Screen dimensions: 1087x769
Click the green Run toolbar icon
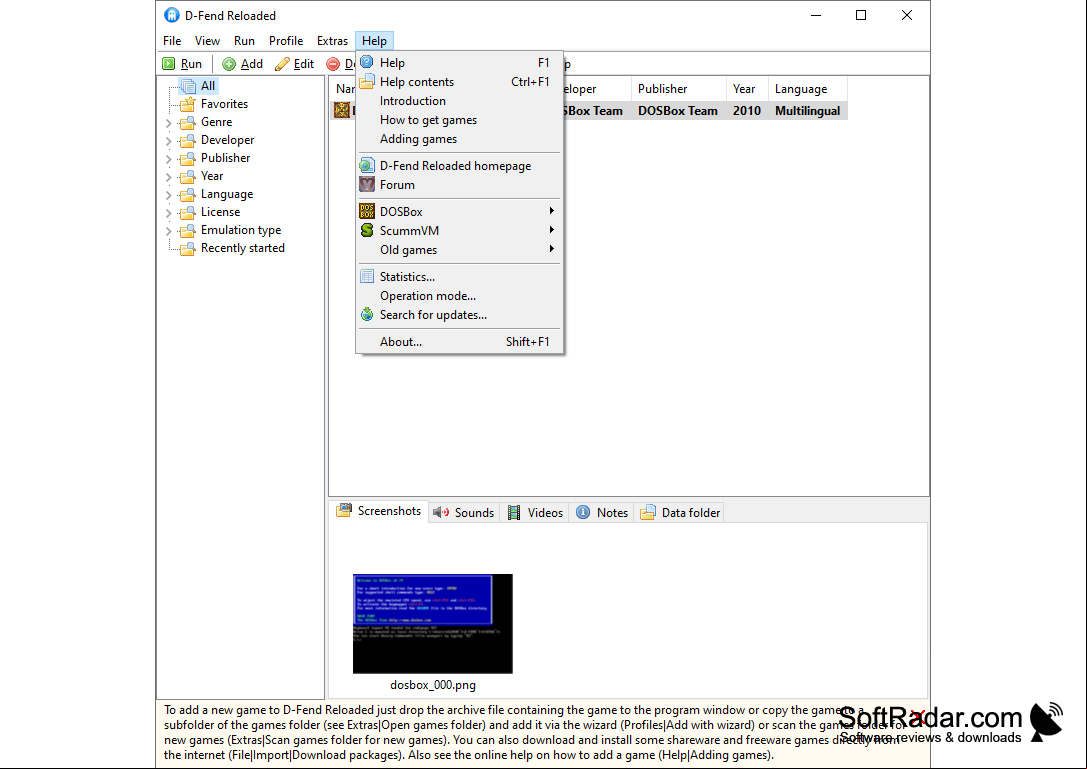point(168,64)
